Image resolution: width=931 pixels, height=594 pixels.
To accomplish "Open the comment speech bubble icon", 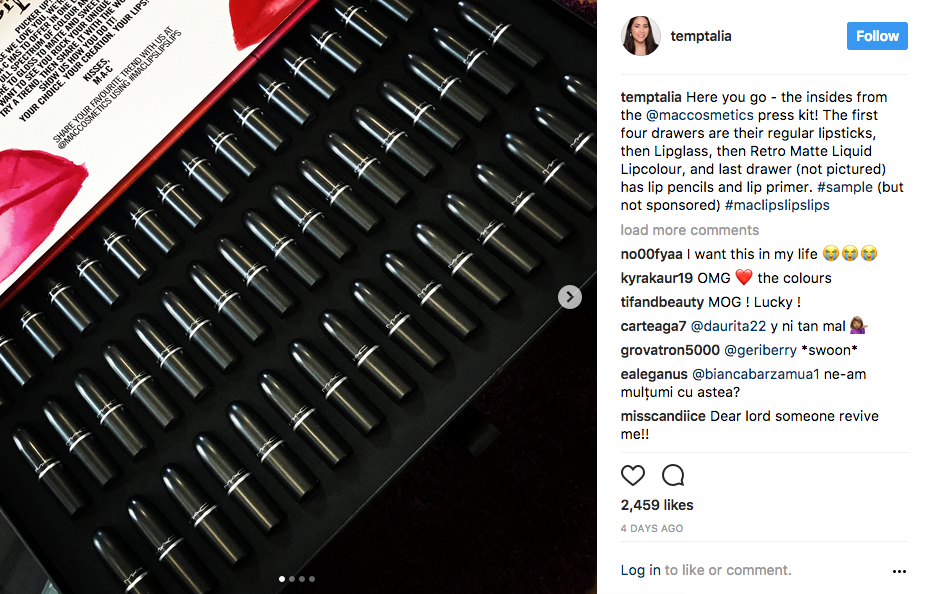I will click(x=673, y=475).
